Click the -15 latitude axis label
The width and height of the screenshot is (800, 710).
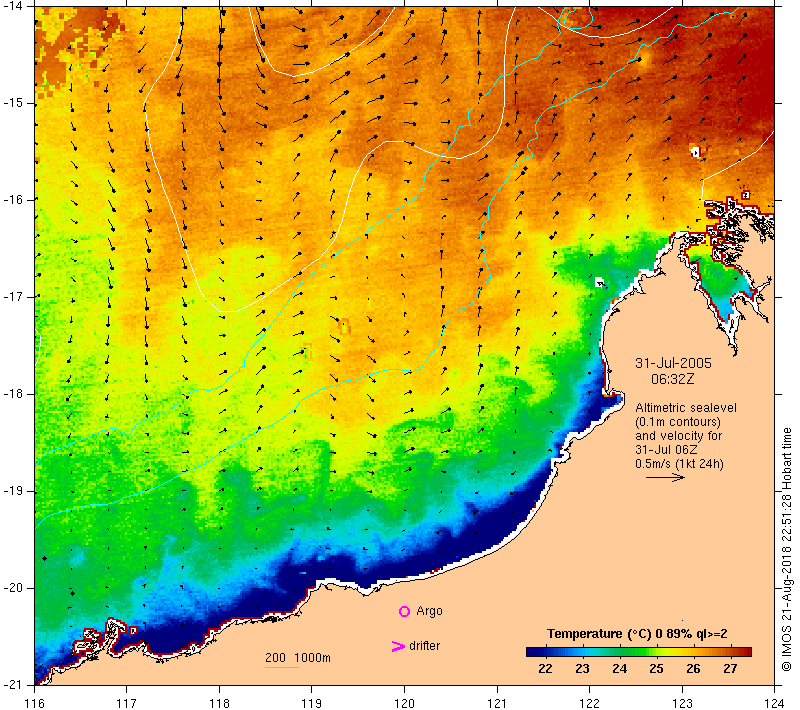click(x=12, y=103)
